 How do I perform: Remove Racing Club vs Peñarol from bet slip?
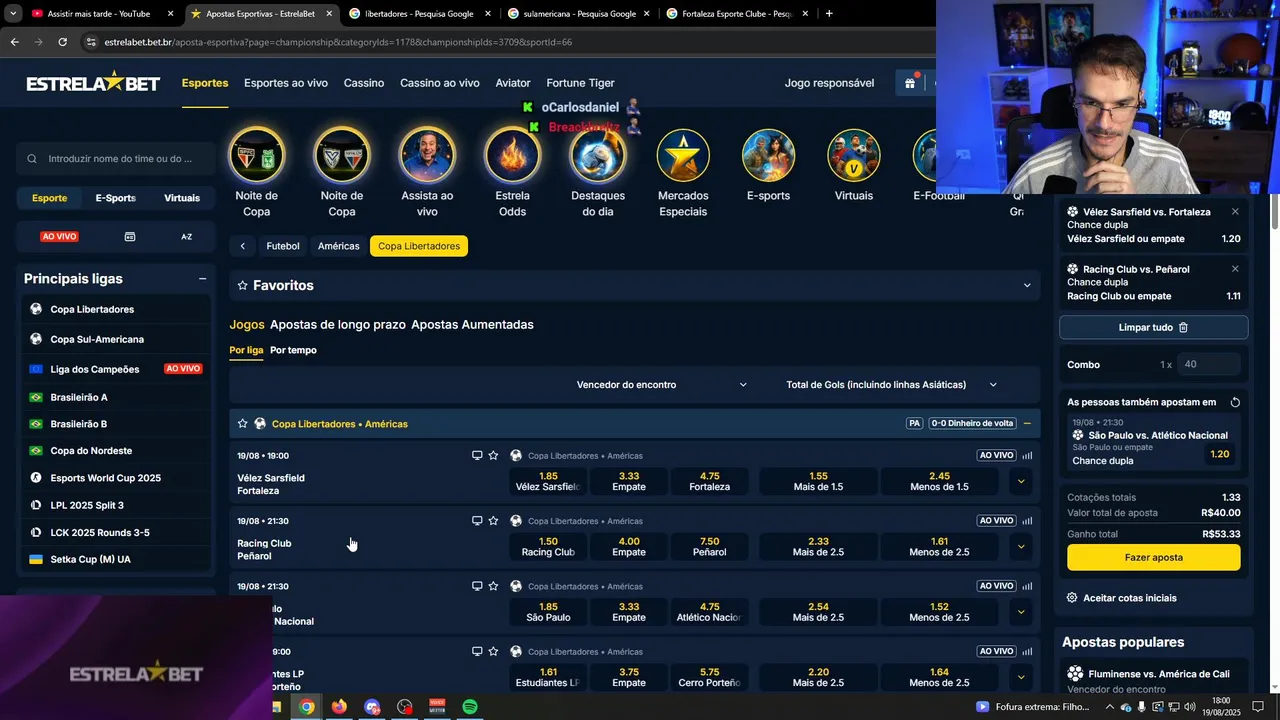pos(1235,269)
